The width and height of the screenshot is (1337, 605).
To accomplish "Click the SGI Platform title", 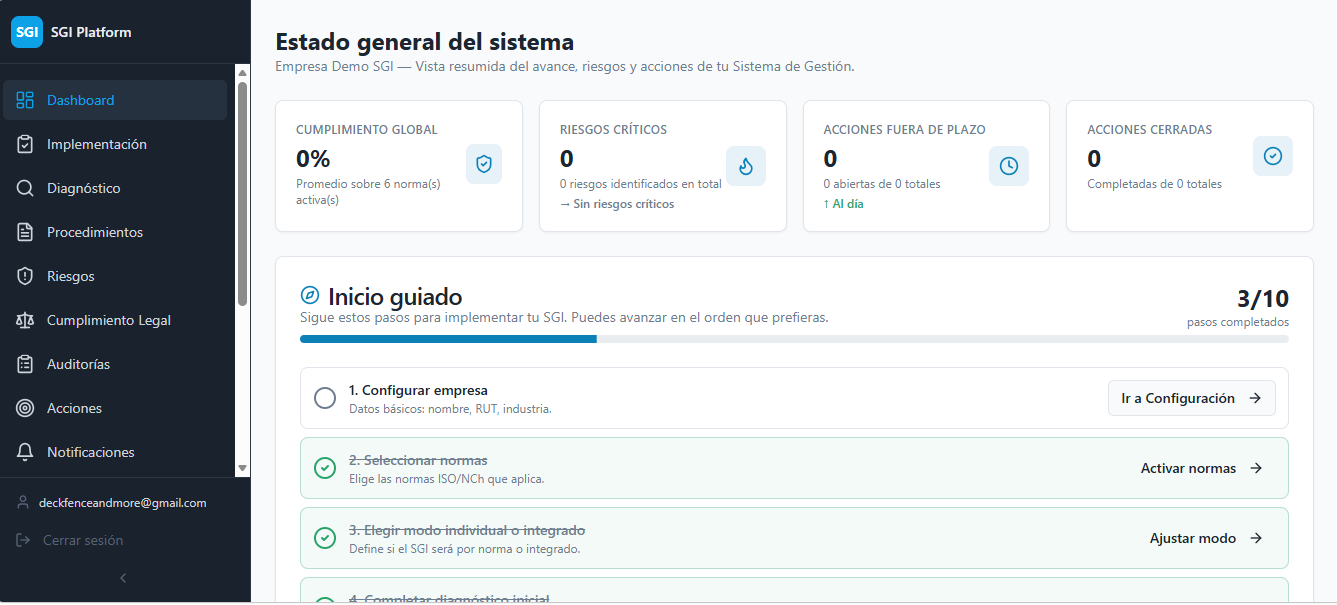I will (91, 32).
